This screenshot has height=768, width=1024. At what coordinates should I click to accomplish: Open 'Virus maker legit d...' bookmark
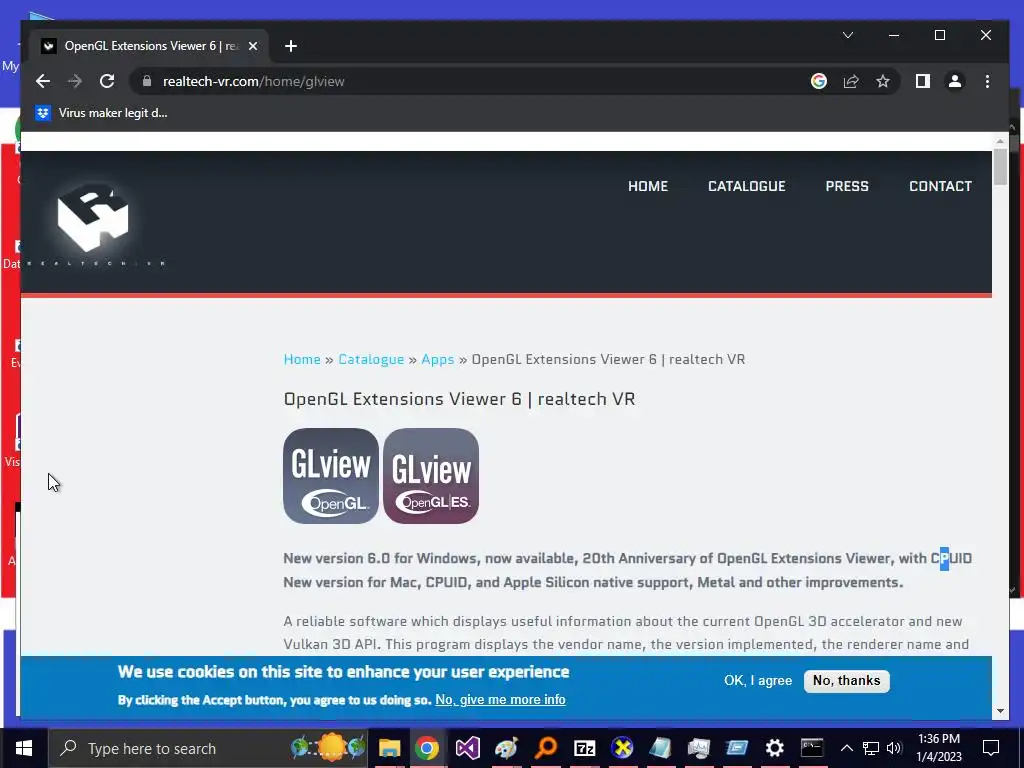click(x=102, y=113)
